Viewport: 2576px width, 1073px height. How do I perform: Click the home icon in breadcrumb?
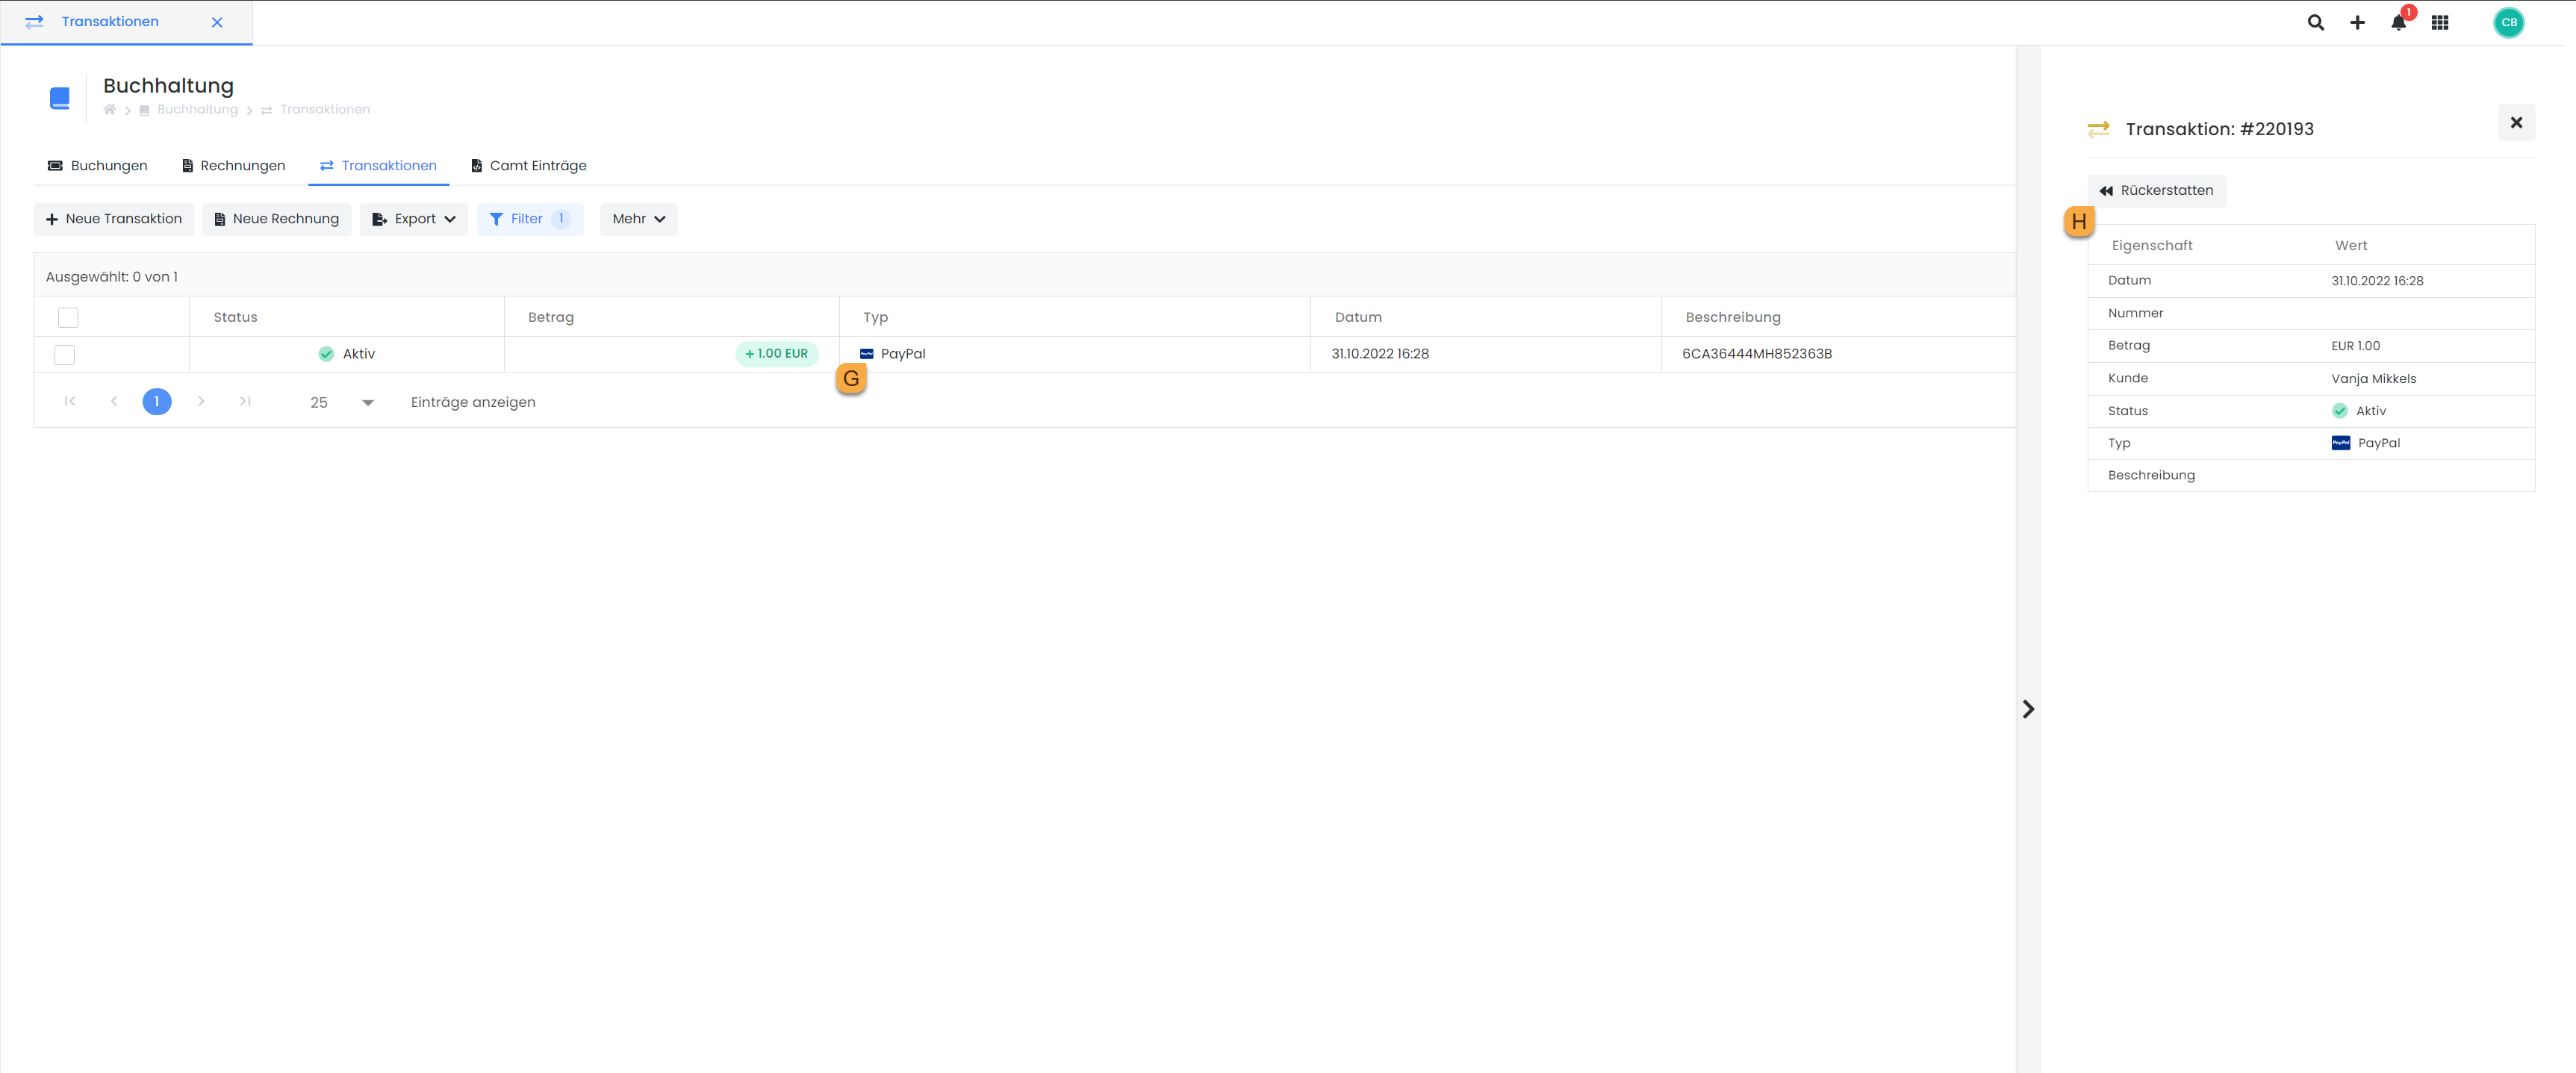(x=110, y=110)
